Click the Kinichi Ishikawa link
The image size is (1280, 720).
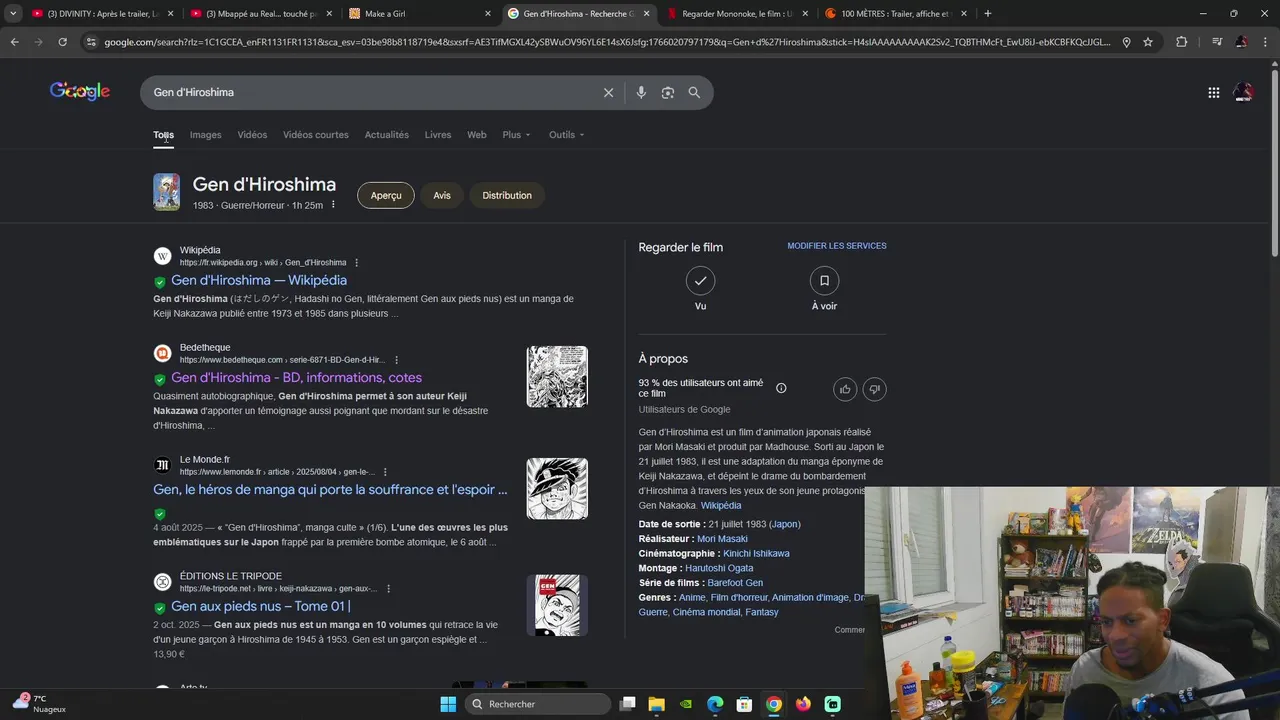click(756, 553)
